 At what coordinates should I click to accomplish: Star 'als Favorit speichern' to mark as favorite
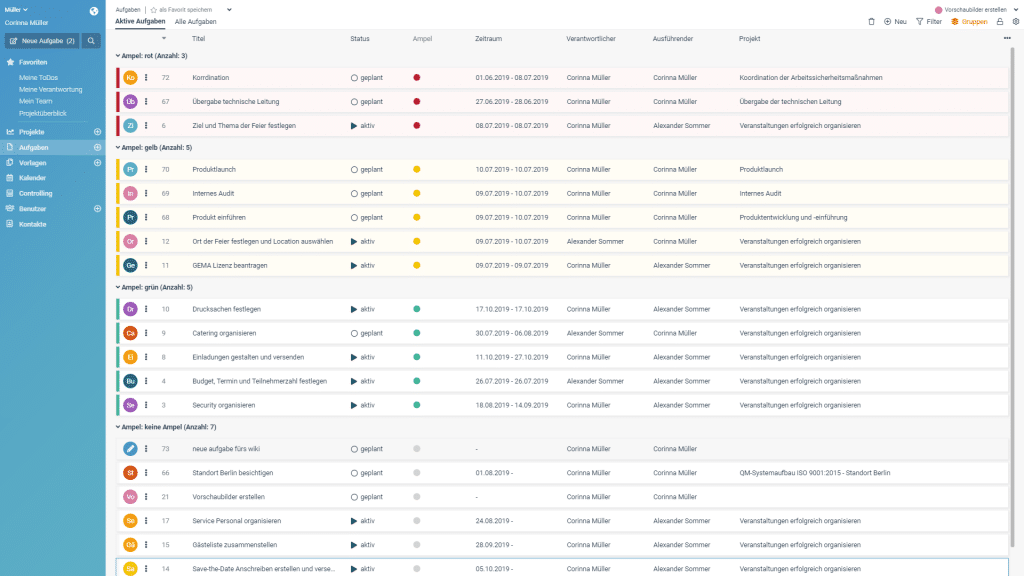click(x=155, y=9)
